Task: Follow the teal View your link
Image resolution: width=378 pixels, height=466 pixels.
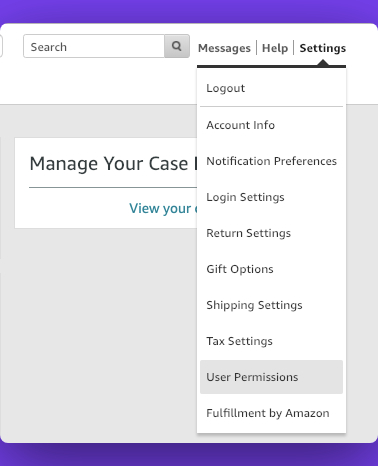Action: [163, 209]
